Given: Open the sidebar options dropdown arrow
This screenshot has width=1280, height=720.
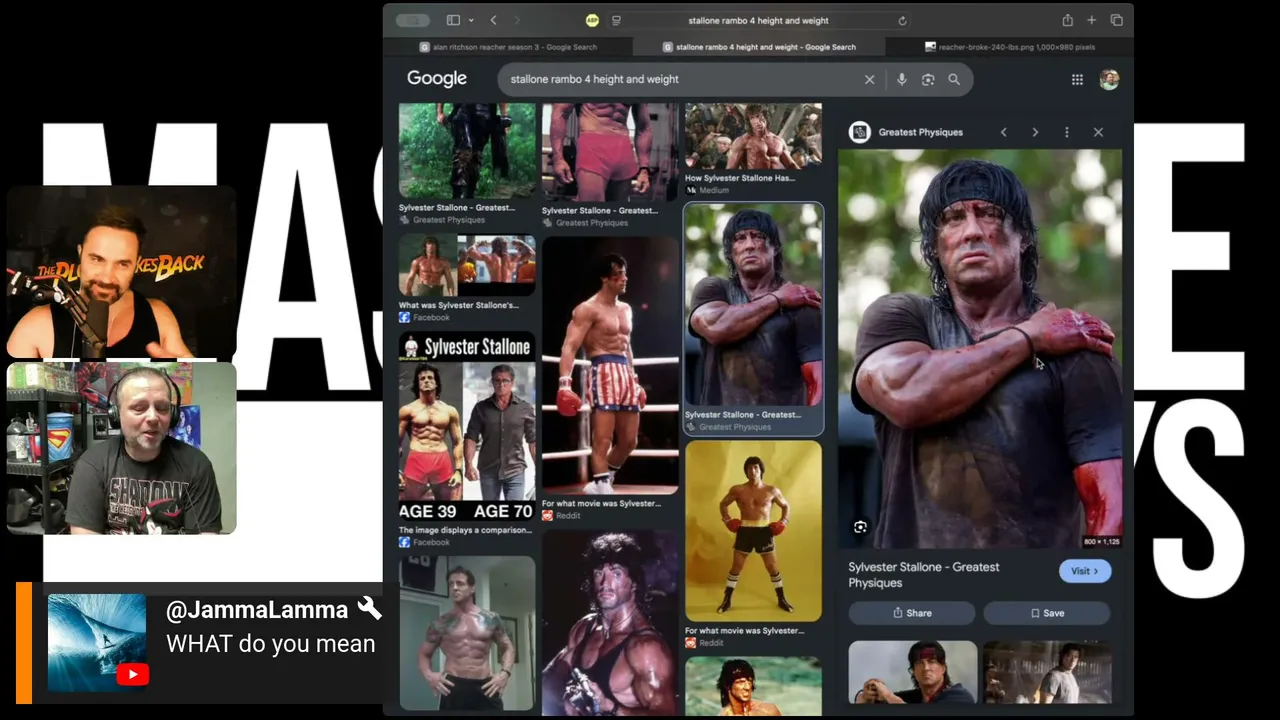Looking at the screenshot, I should point(471,20).
